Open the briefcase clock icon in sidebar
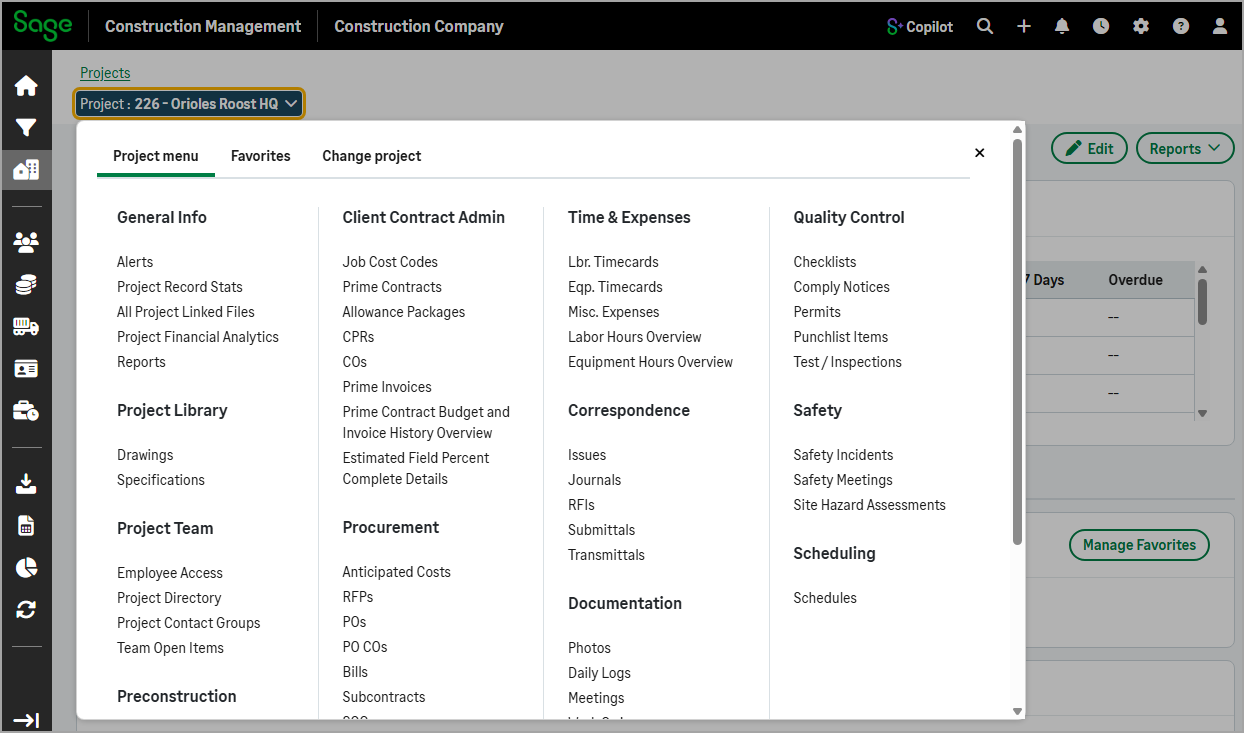 [26, 411]
